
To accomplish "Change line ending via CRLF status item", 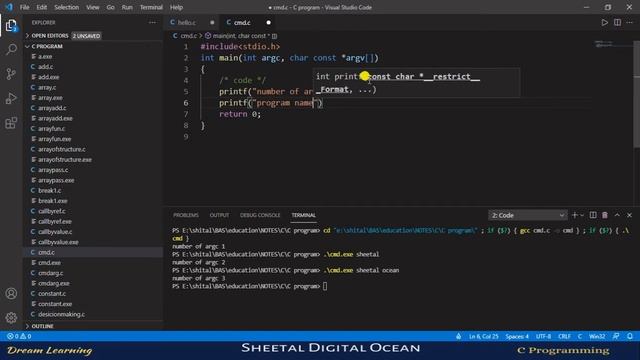I will click(564, 336).
